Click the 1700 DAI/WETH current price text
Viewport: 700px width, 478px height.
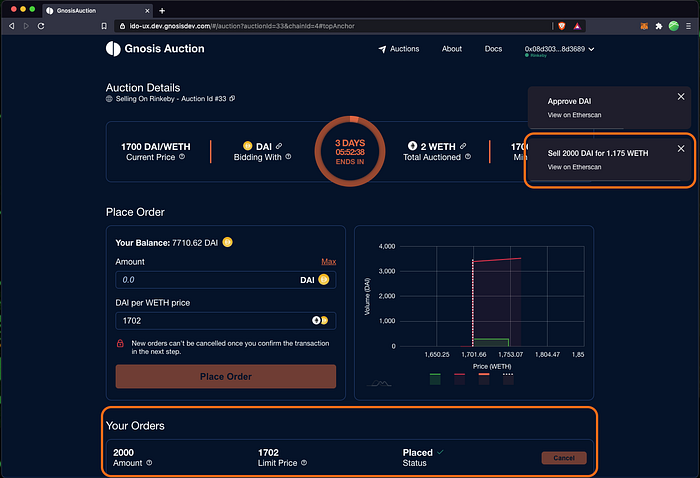(x=155, y=146)
